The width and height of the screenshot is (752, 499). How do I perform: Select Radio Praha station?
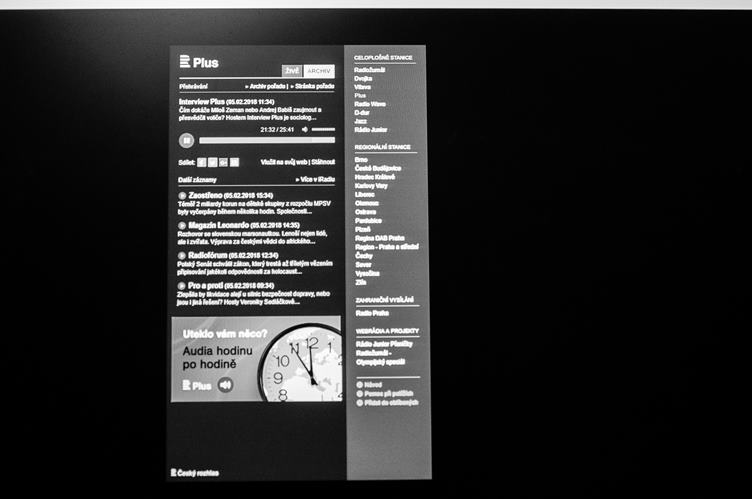coord(372,313)
